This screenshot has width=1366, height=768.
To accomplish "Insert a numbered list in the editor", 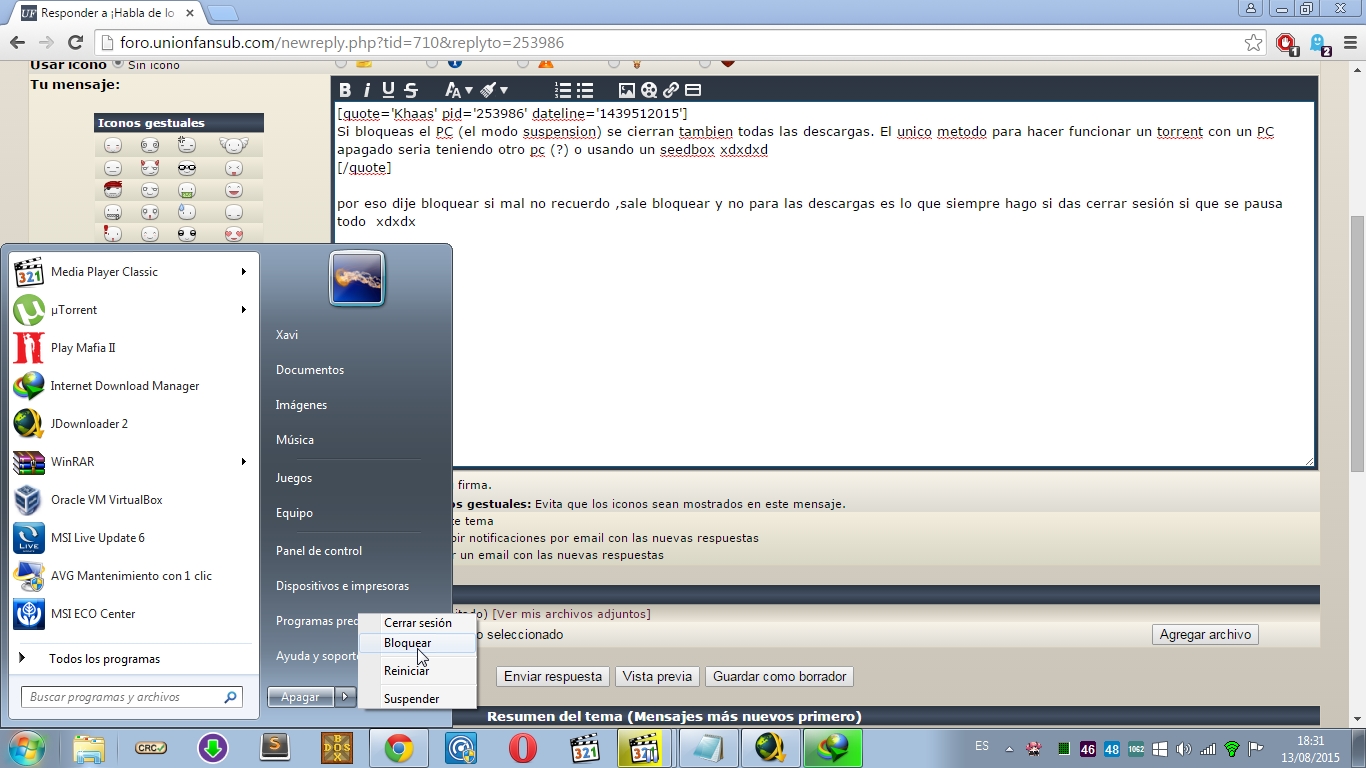I will [563, 90].
